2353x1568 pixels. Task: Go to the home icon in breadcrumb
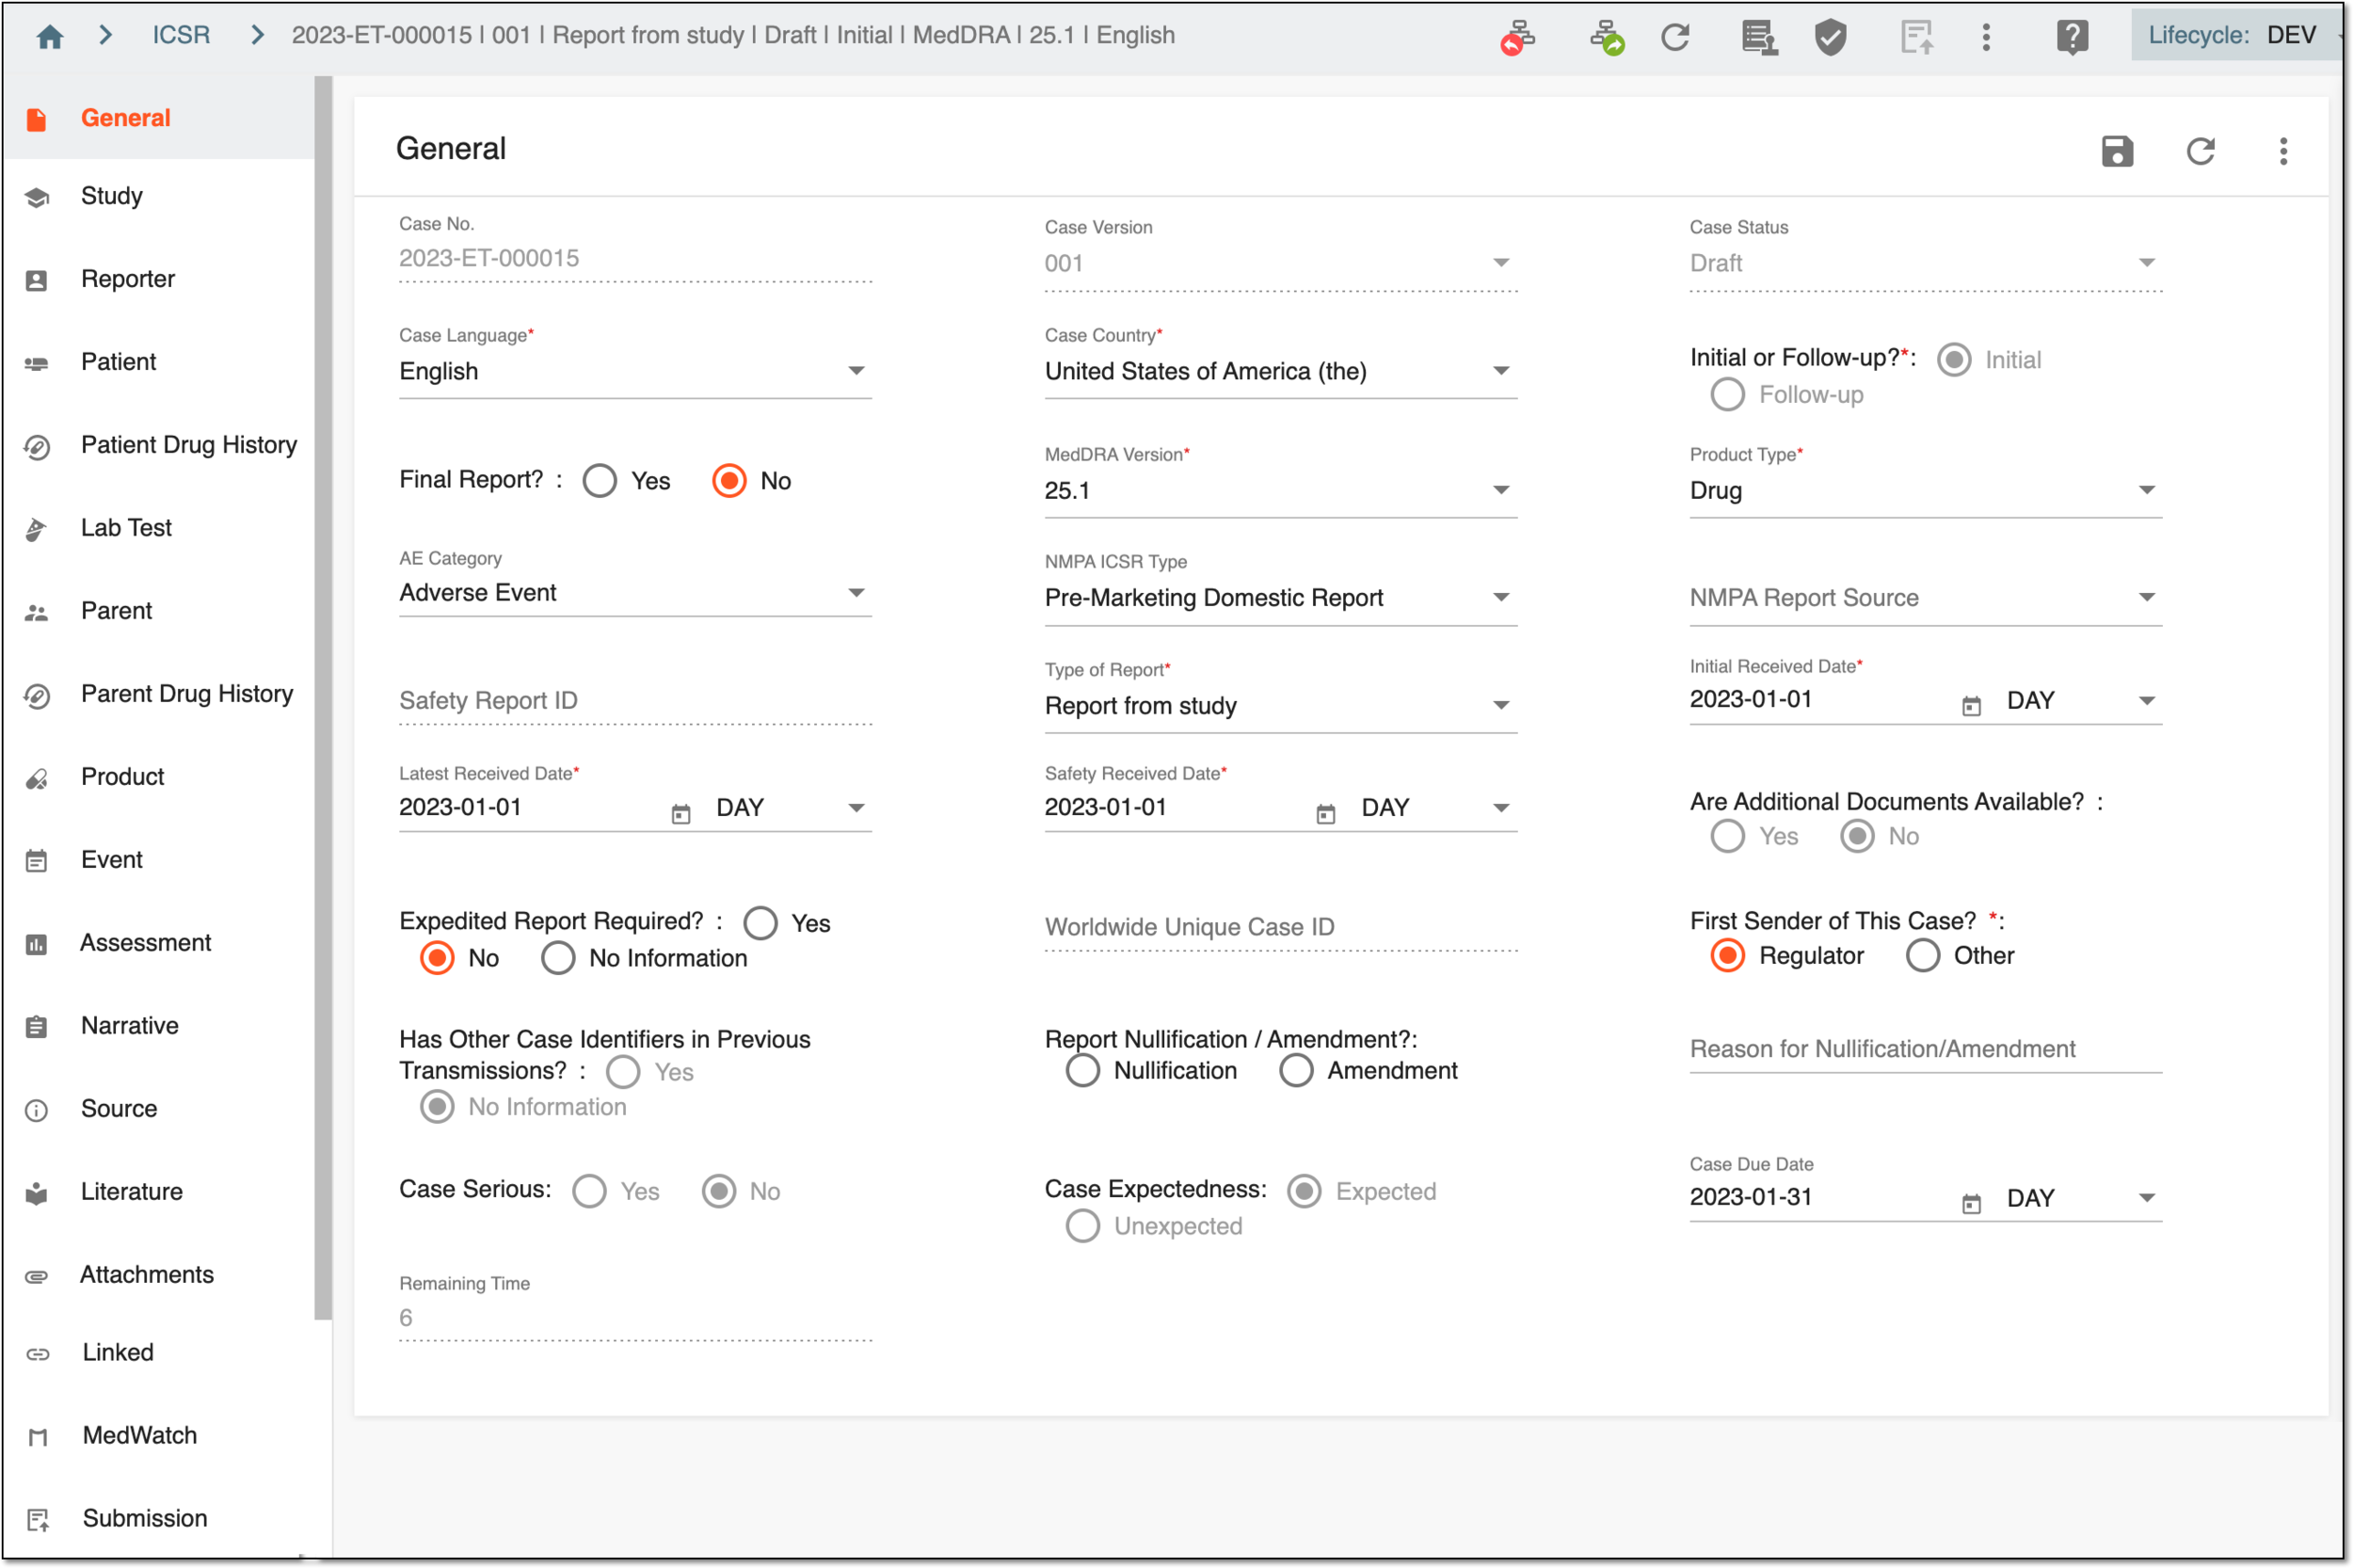point(49,37)
